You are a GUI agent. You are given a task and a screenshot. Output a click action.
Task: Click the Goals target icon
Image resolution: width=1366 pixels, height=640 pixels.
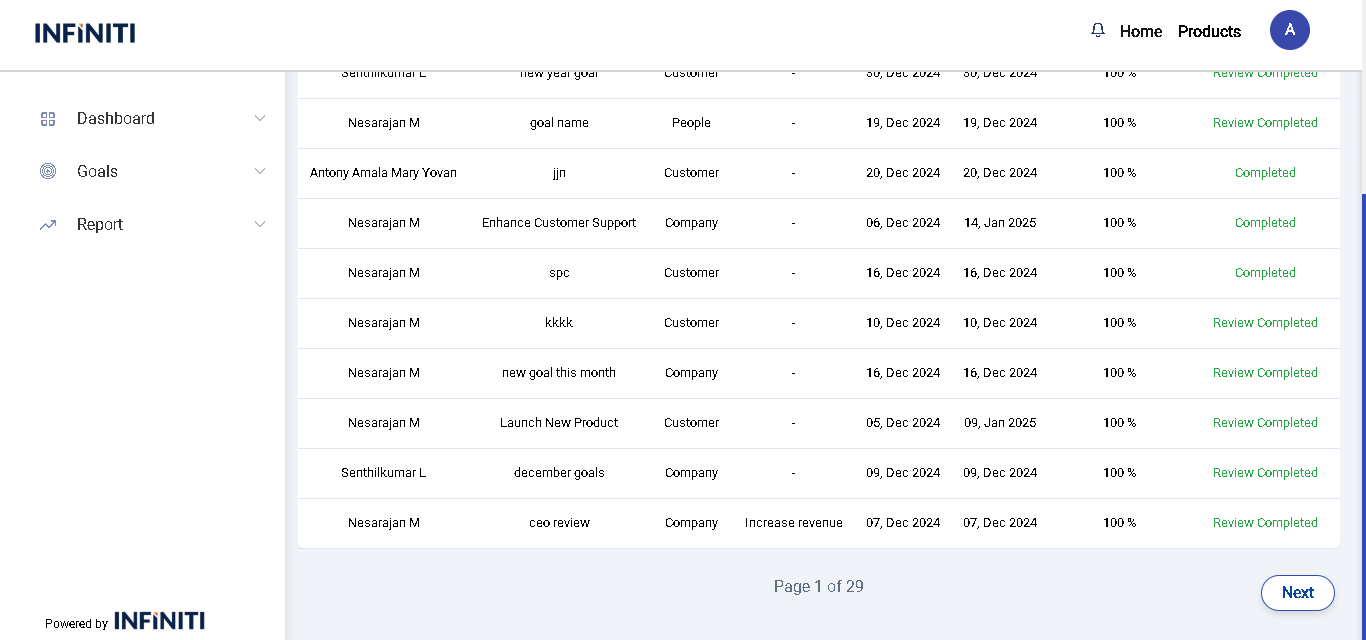(x=48, y=172)
